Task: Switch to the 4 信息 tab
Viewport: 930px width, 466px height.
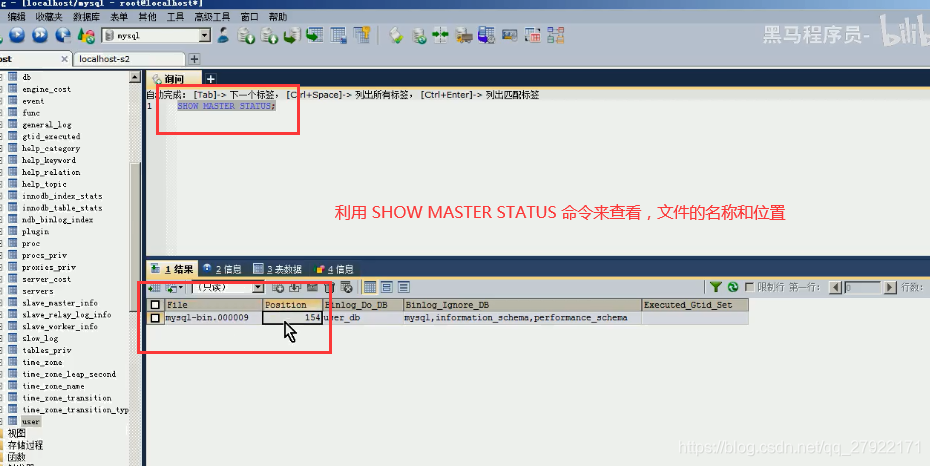Action: 334,269
